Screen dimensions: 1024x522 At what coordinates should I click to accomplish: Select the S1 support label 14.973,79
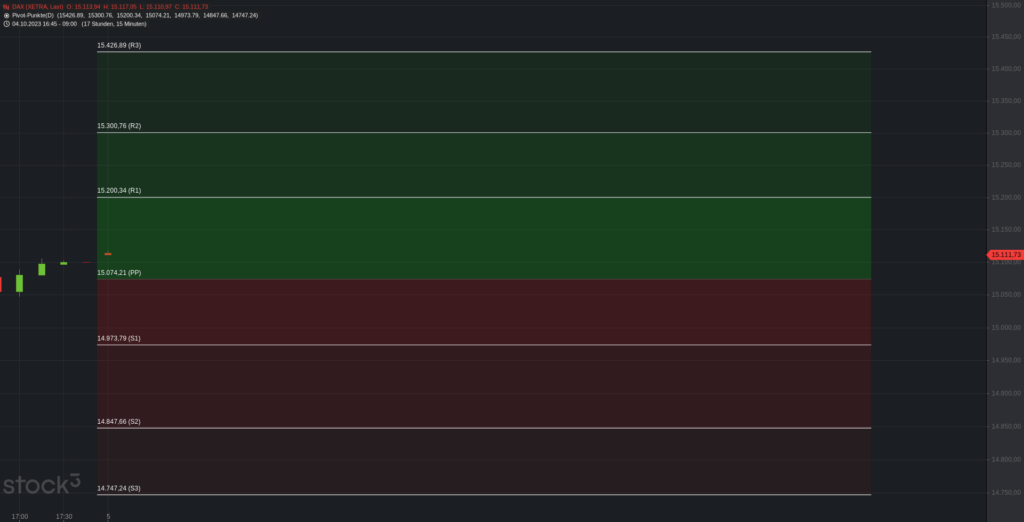pyautogui.click(x=119, y=338)
